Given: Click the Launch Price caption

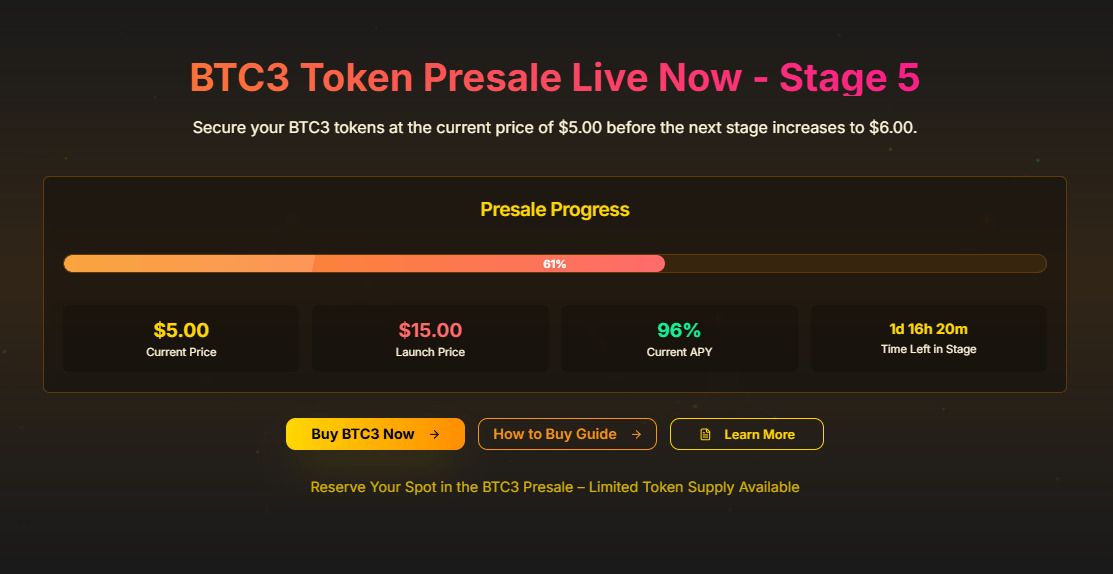Looking at the screenshot, I should (430, 352).
